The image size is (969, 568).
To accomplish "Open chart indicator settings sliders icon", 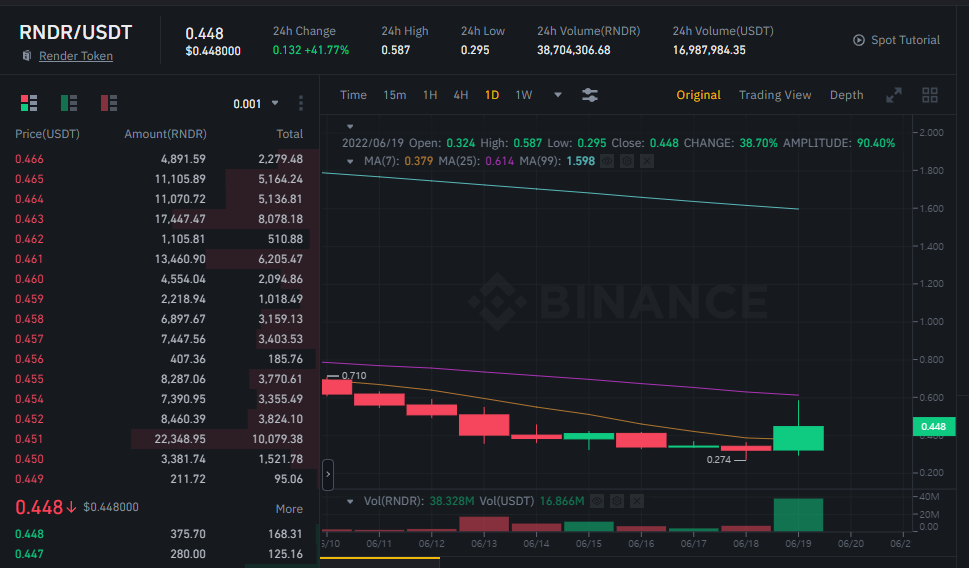I will [x=590, y=95].
